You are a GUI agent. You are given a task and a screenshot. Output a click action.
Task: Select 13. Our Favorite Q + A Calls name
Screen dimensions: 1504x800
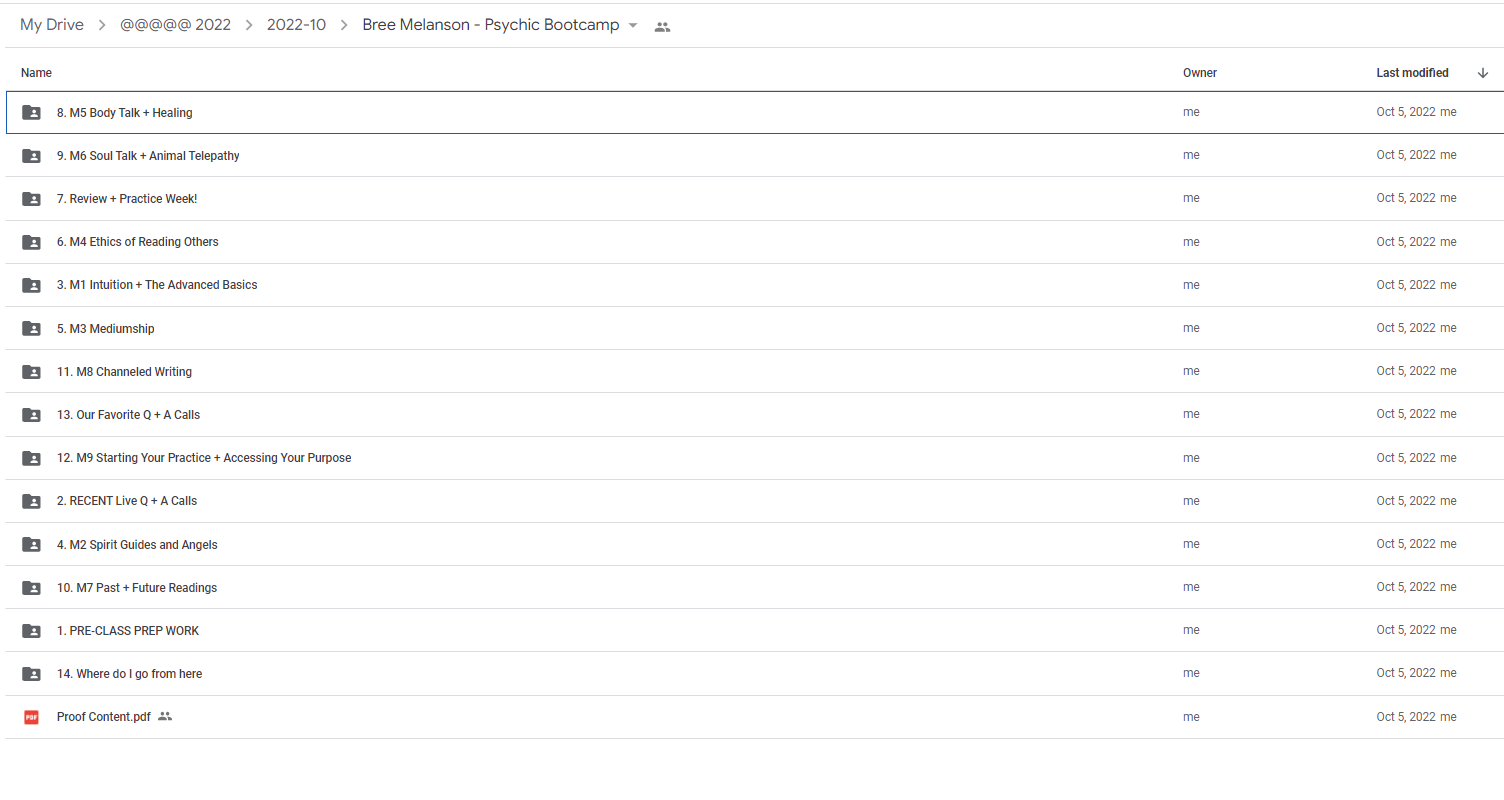tap(128, 415)
